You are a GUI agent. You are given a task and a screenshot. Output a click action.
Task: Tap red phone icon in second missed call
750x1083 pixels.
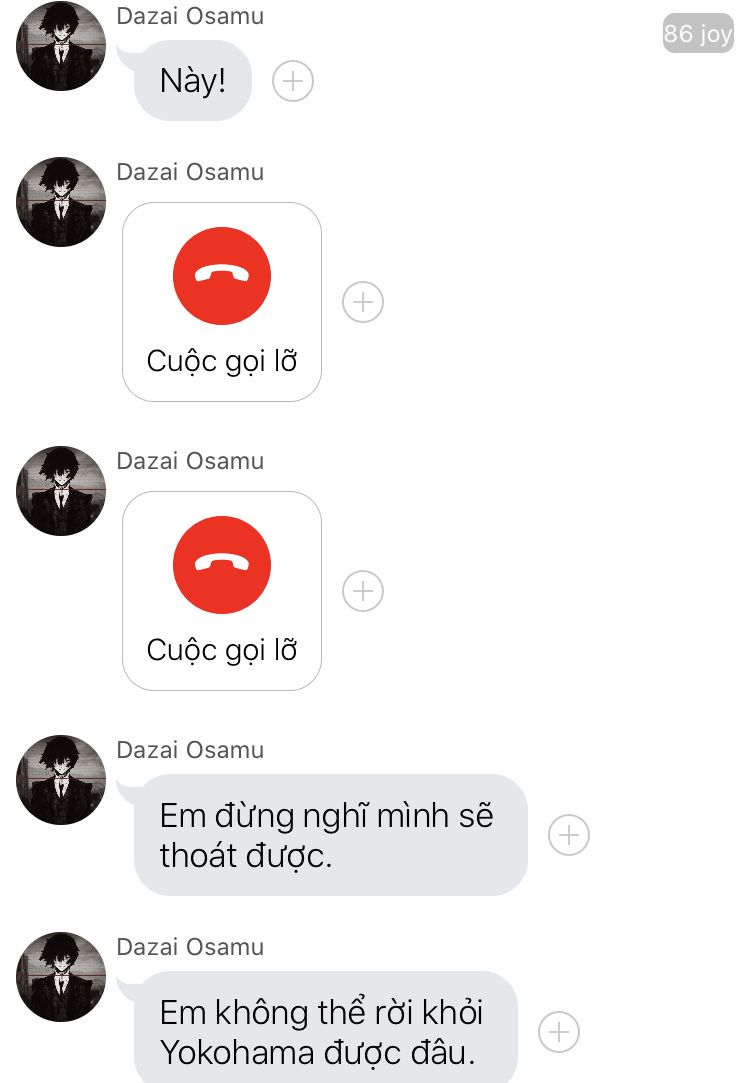[222, 565]
